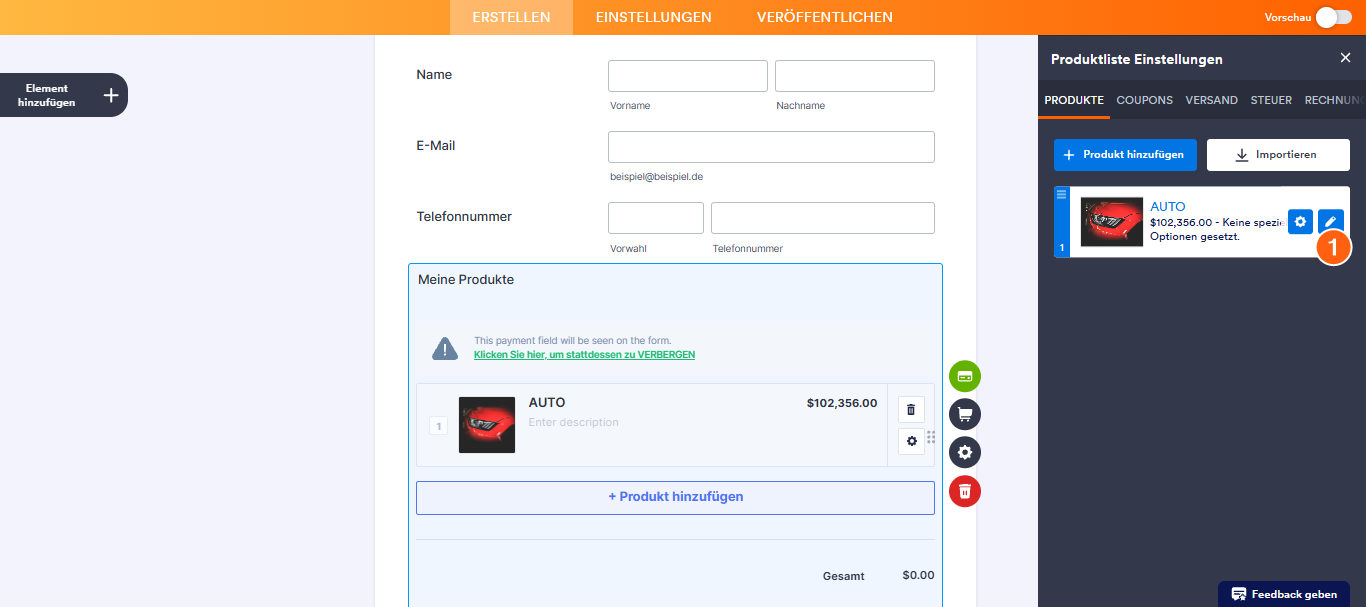Click the shopping cart icon beside the product field

(x=965, y=414)
